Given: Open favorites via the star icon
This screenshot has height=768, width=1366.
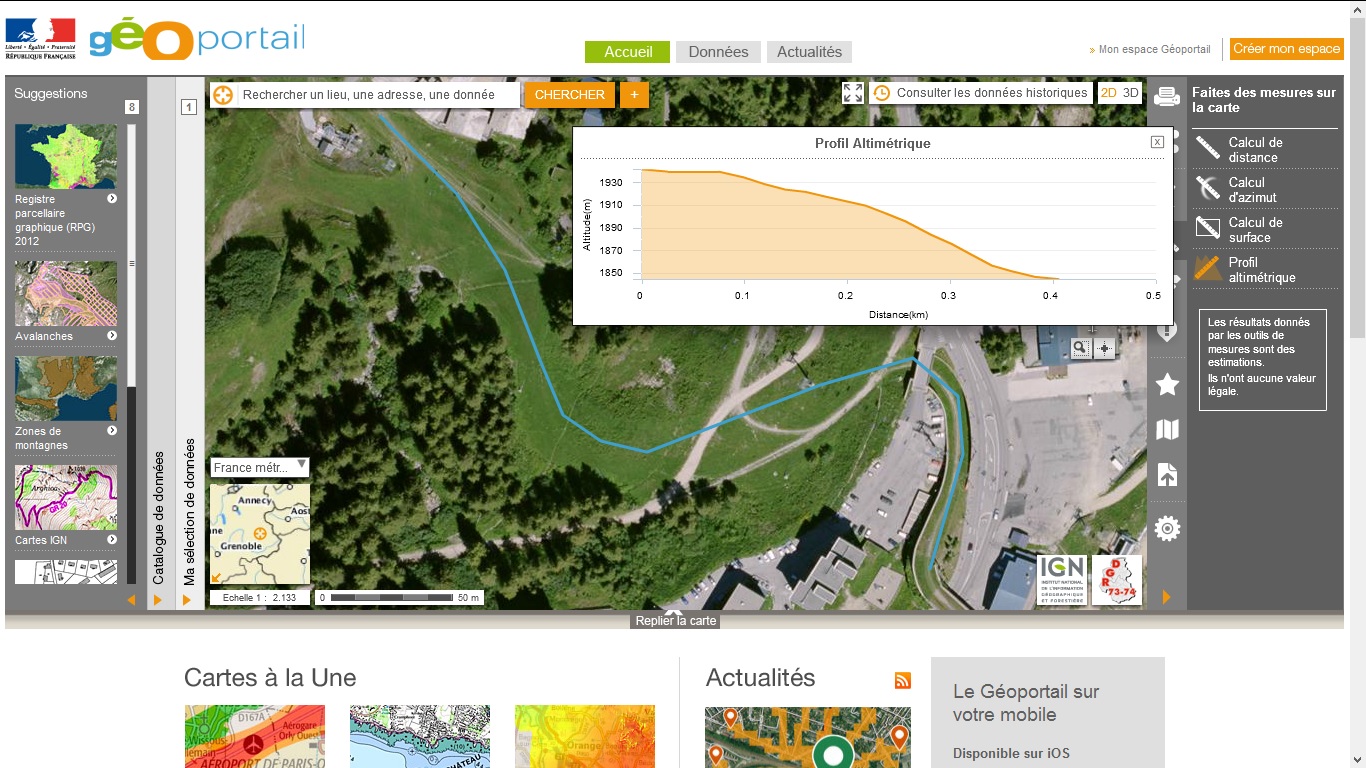Looking at the screenshot, I should click(1167, 384).
